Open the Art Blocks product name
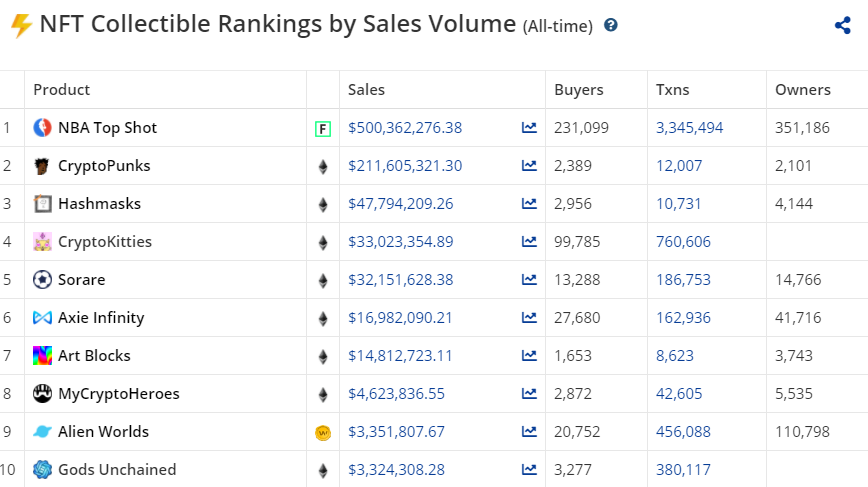This screenshot has height=487, width=868. pos(94,356)
